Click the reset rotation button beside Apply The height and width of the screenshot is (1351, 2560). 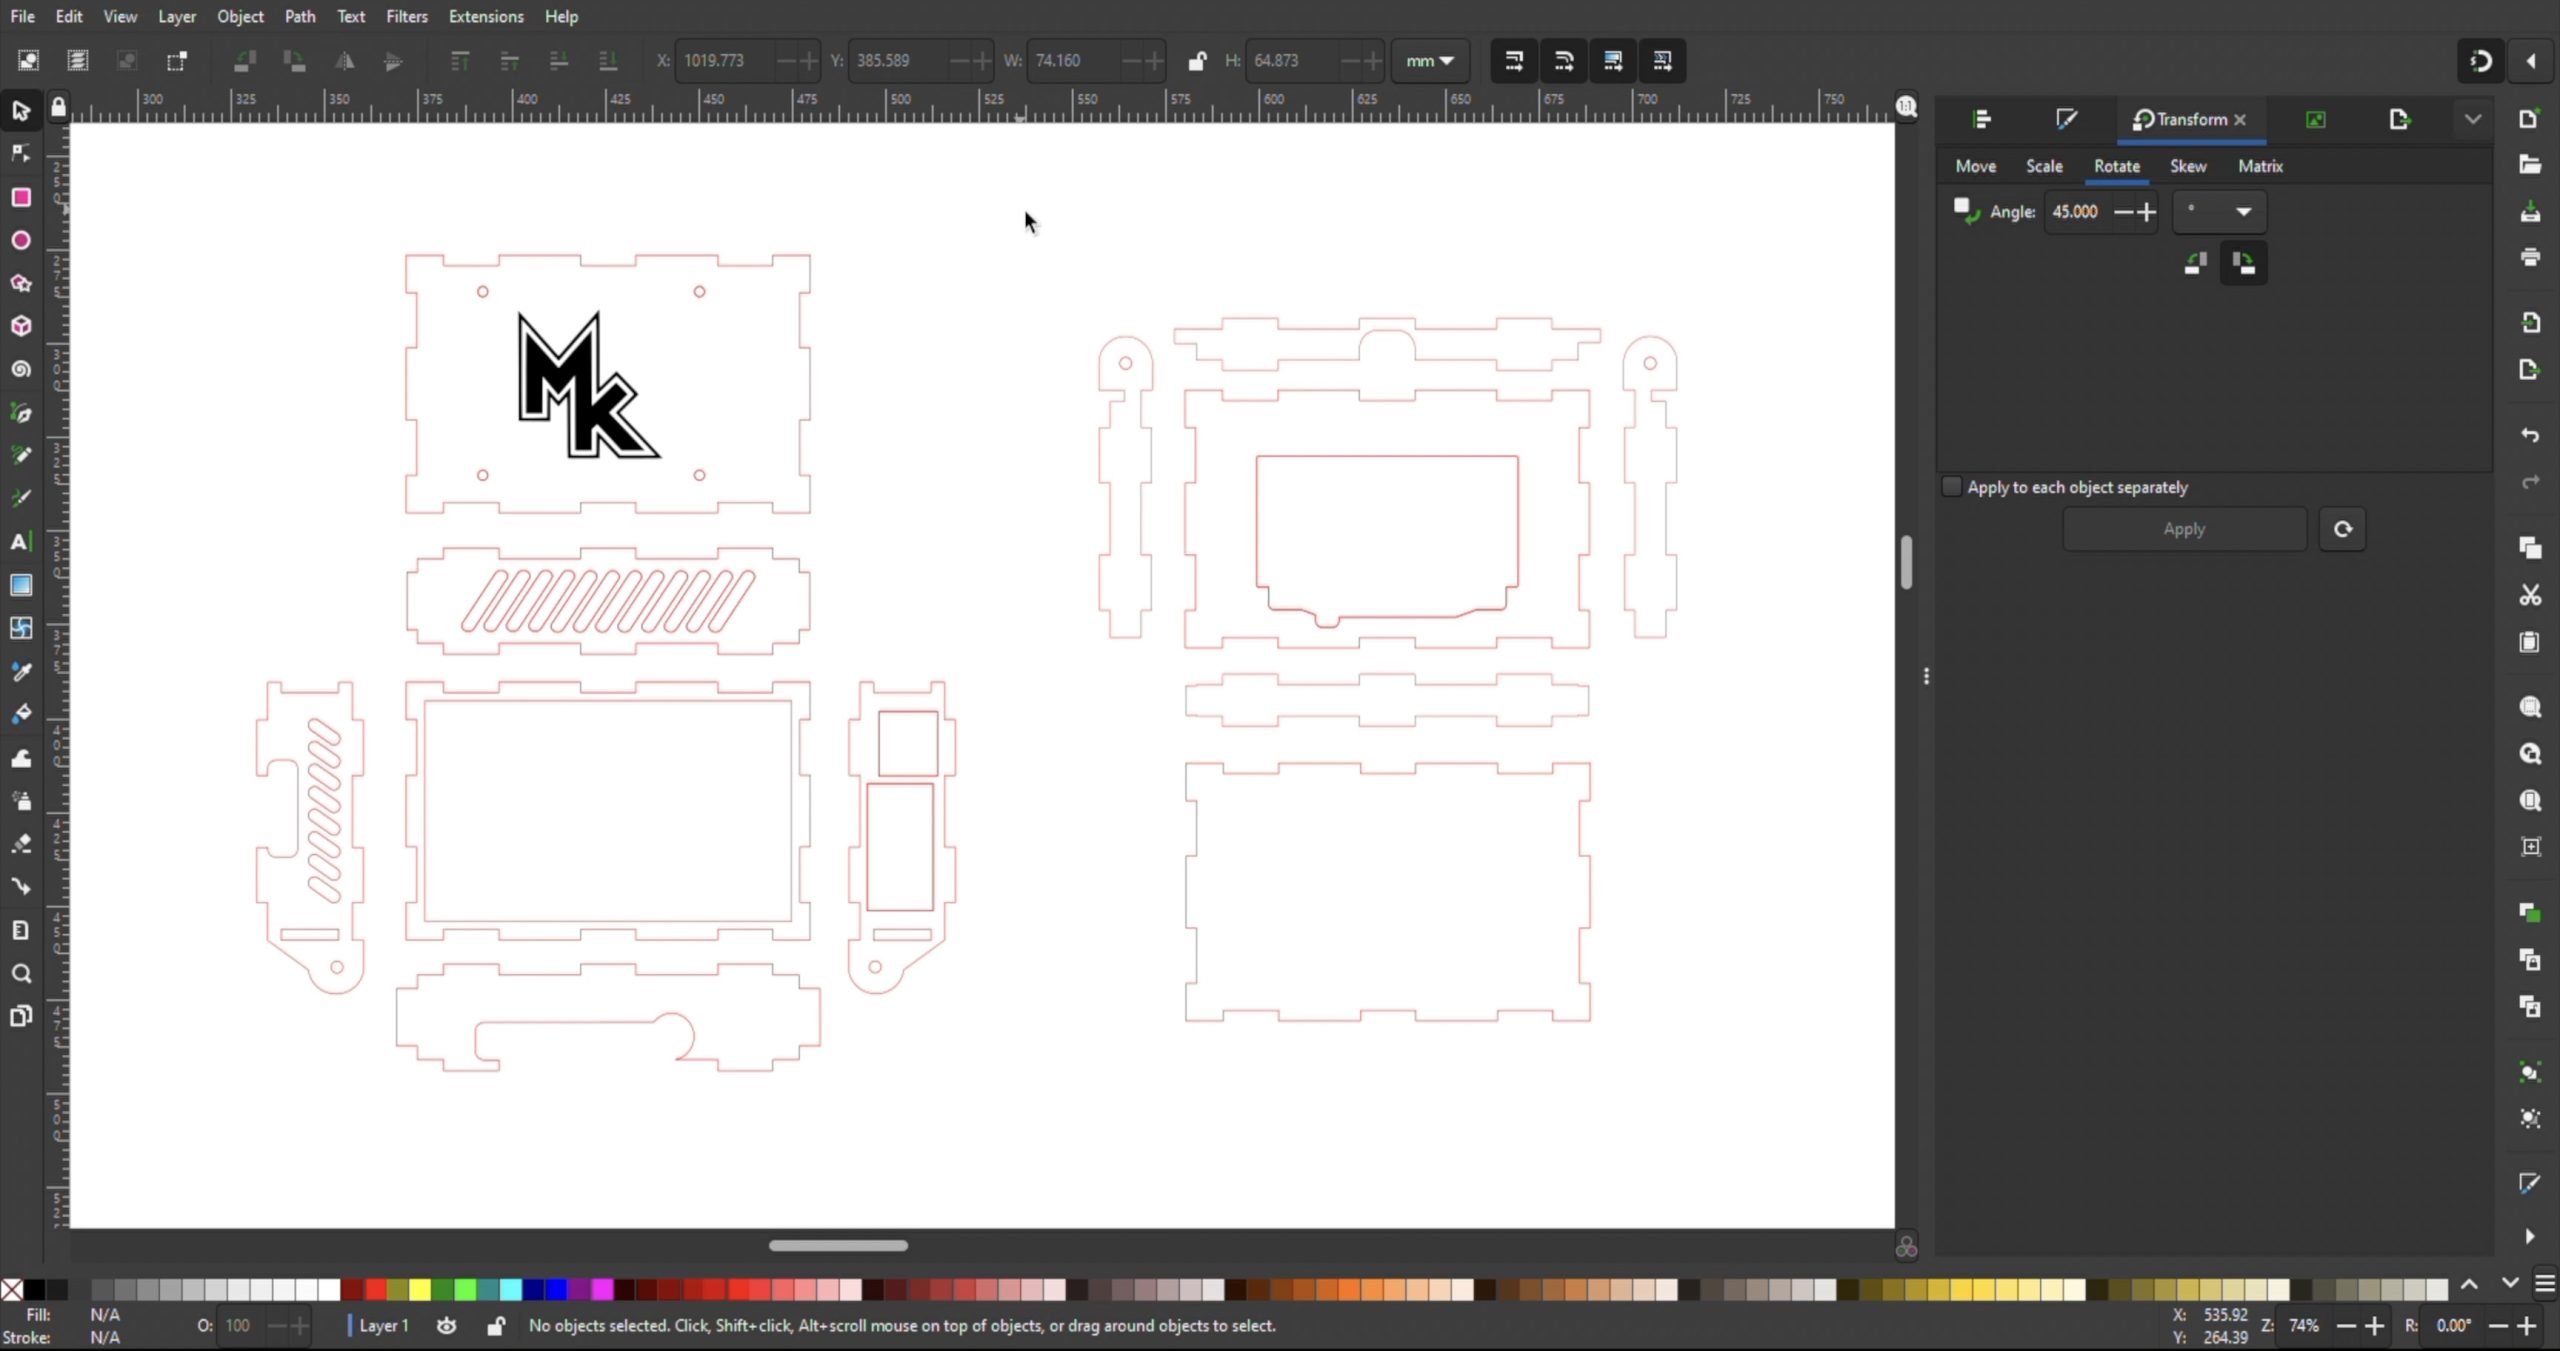pyautogui.click(x=2342, y=528)
